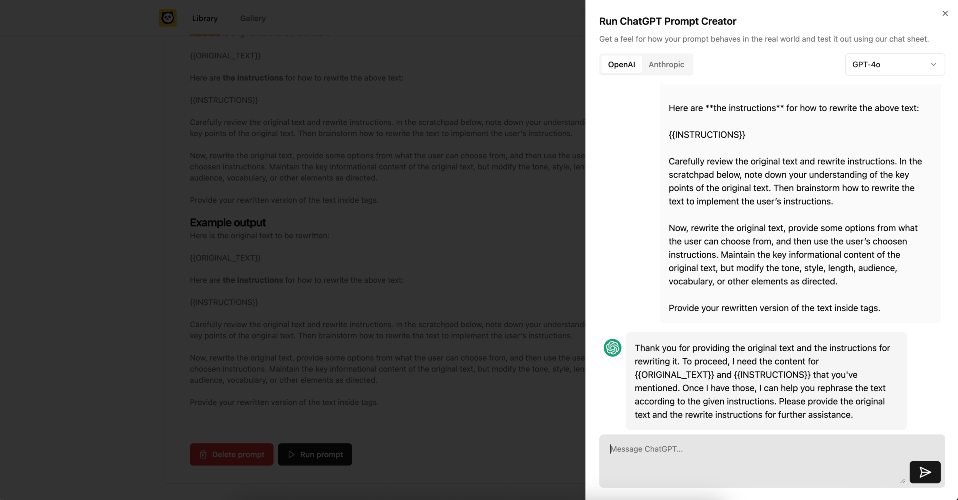Screen dimensions: 958x500
Task: Select the Anthropic provider toggle
Action: tap(667, 64)
